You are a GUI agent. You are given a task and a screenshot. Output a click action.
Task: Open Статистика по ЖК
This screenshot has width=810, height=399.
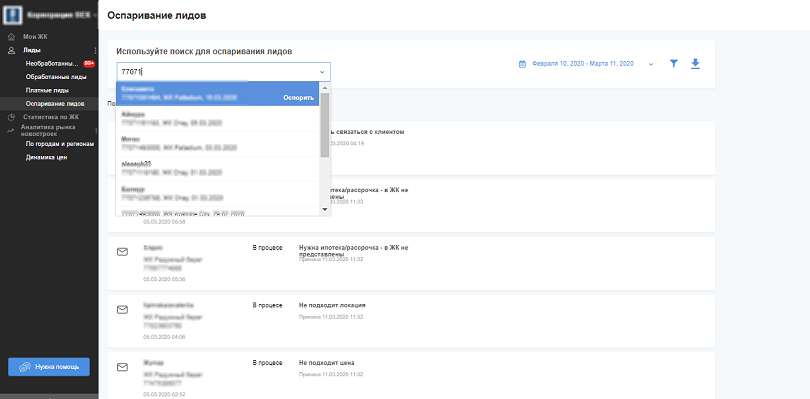(x=51, y=117)
